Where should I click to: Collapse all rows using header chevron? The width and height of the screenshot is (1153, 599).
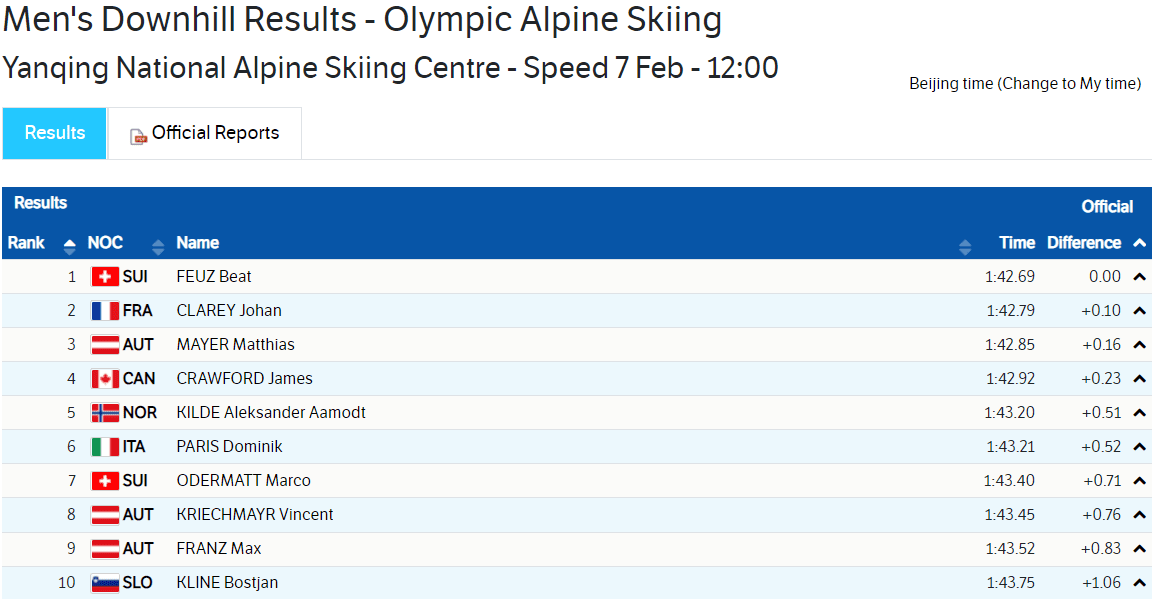(1139, 243)
